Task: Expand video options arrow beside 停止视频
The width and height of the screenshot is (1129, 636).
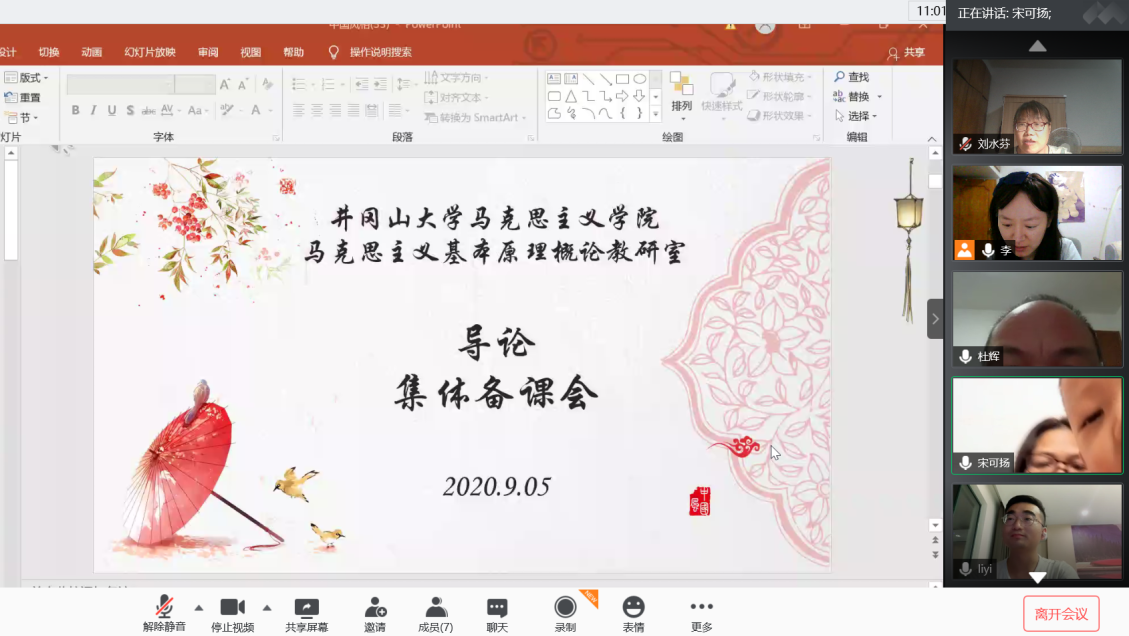Action: tap(267, 607)
